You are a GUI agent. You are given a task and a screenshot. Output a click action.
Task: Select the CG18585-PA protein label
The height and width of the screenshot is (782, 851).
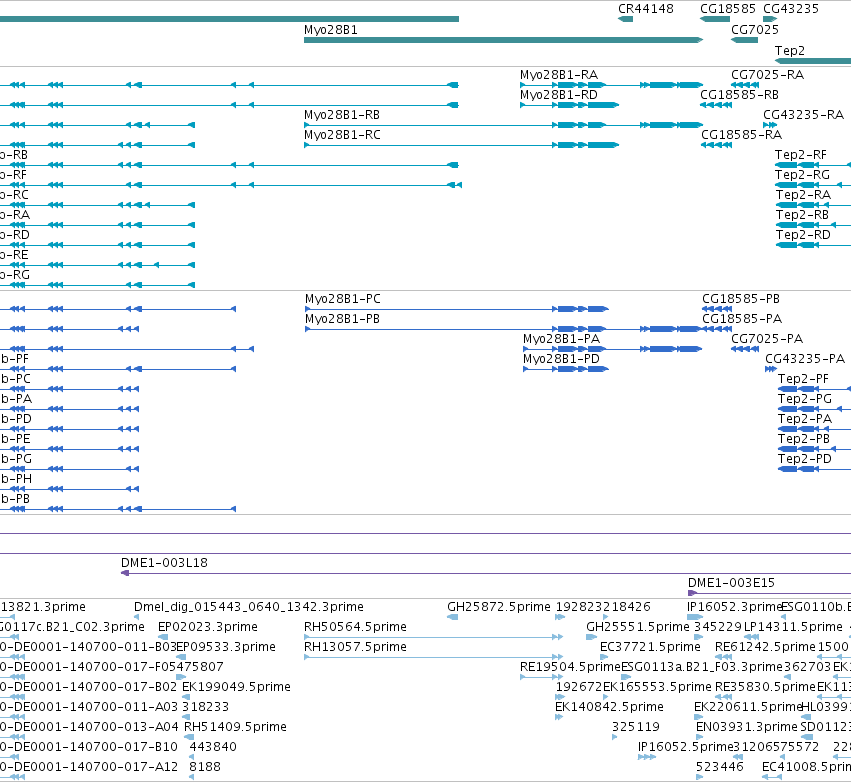click(x=742, y=319)
